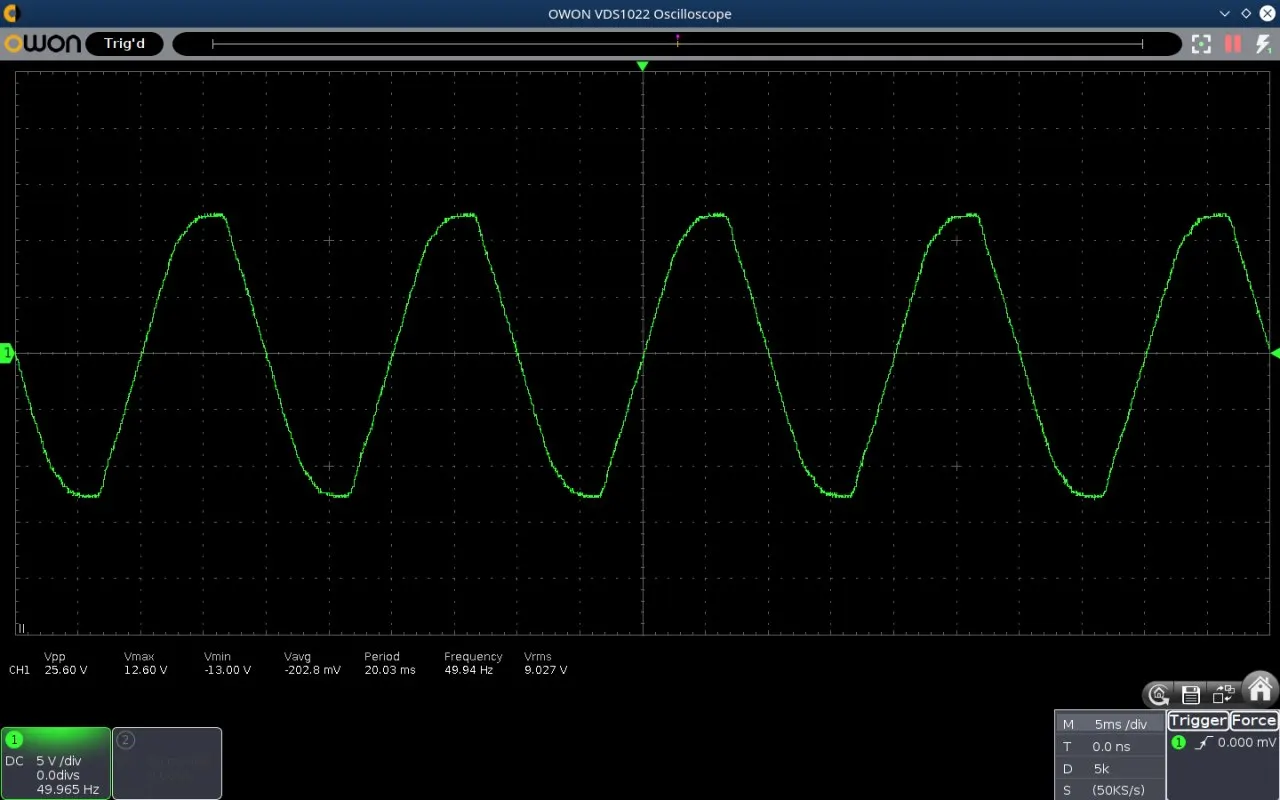Open the D 5k record depth setting
This screenshot has height=800, width=1280.
1110,769
